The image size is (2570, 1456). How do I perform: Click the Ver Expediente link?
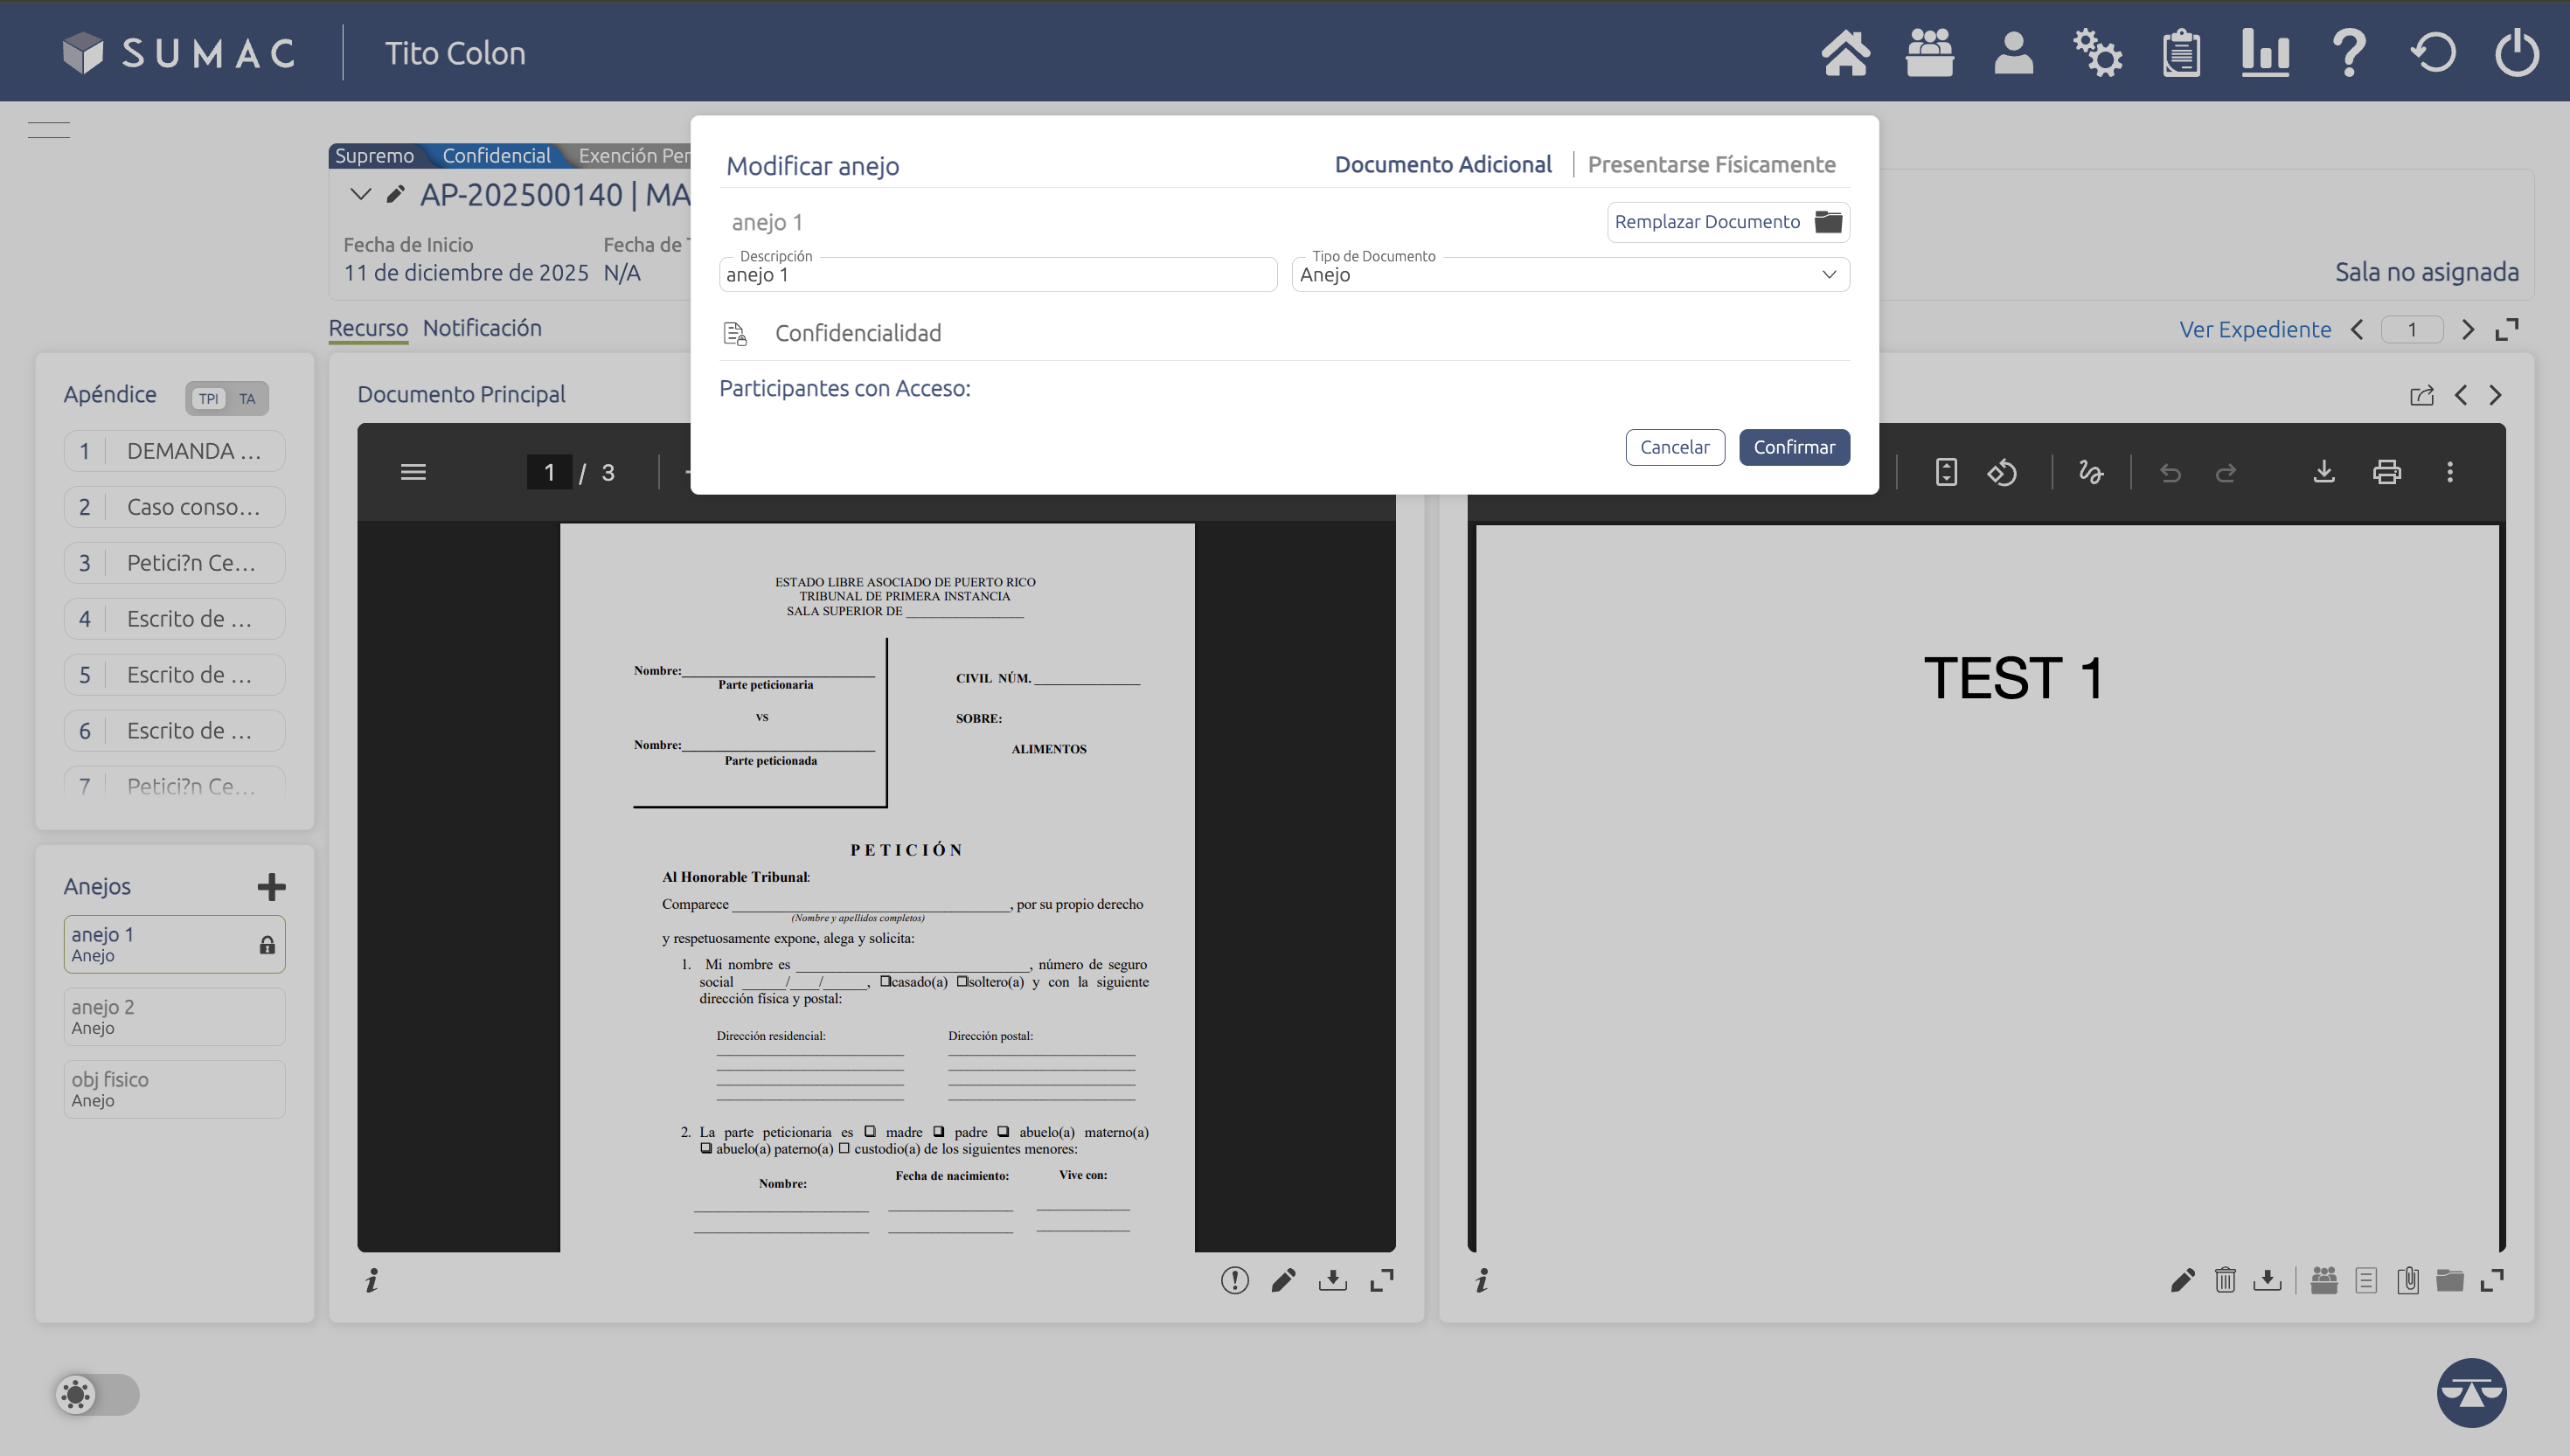pos(2254,330)
